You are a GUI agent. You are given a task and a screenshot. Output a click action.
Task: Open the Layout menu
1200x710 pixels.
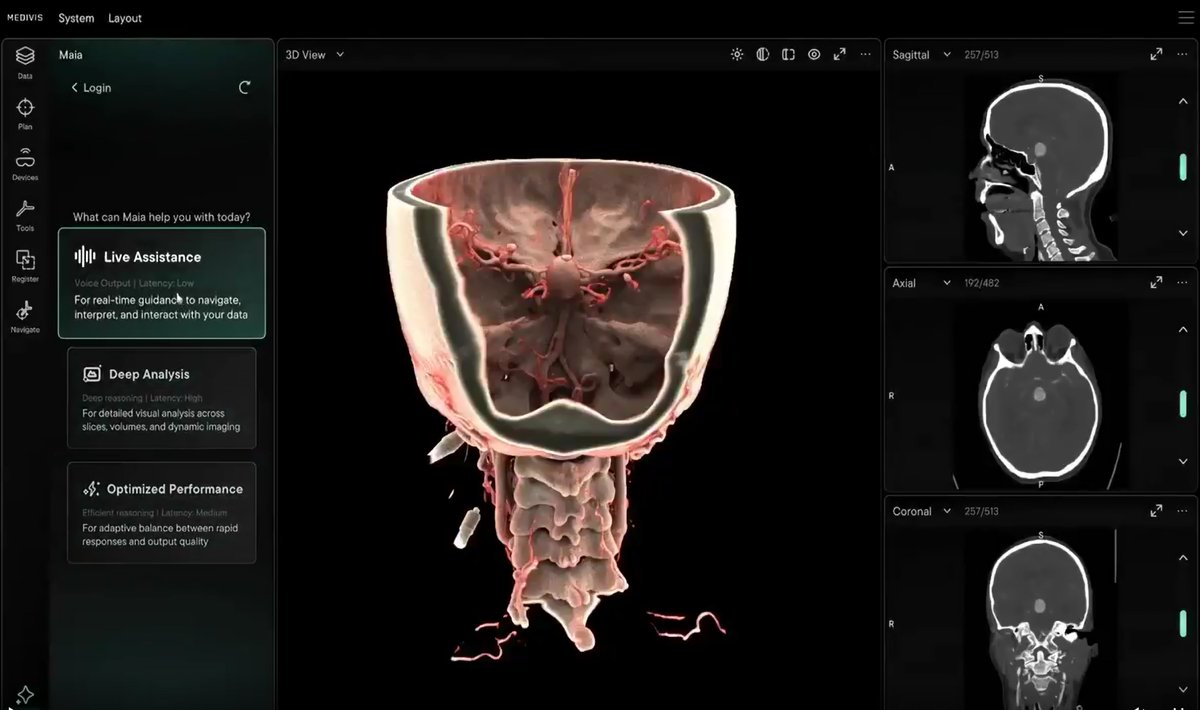(x=125, y=18)
